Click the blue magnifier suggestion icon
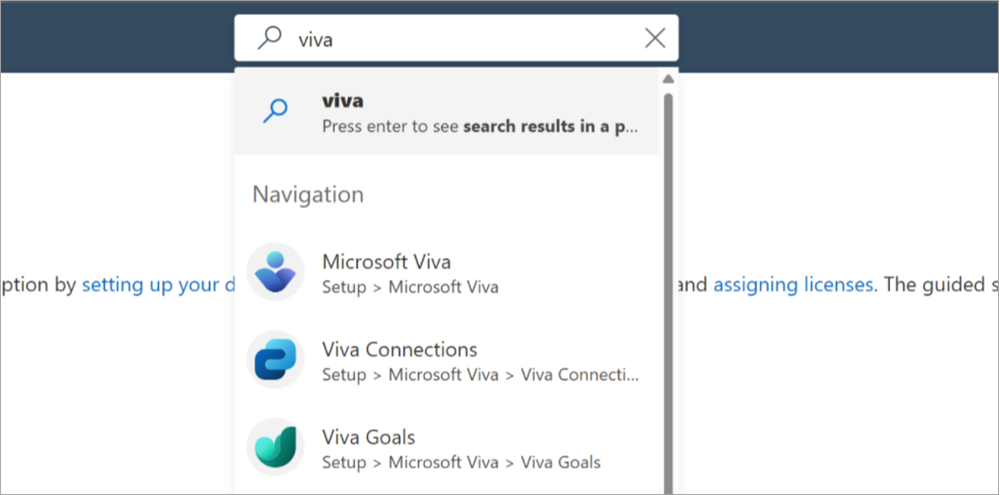This screenshot has height=495, width=1000. pos(276,111)
